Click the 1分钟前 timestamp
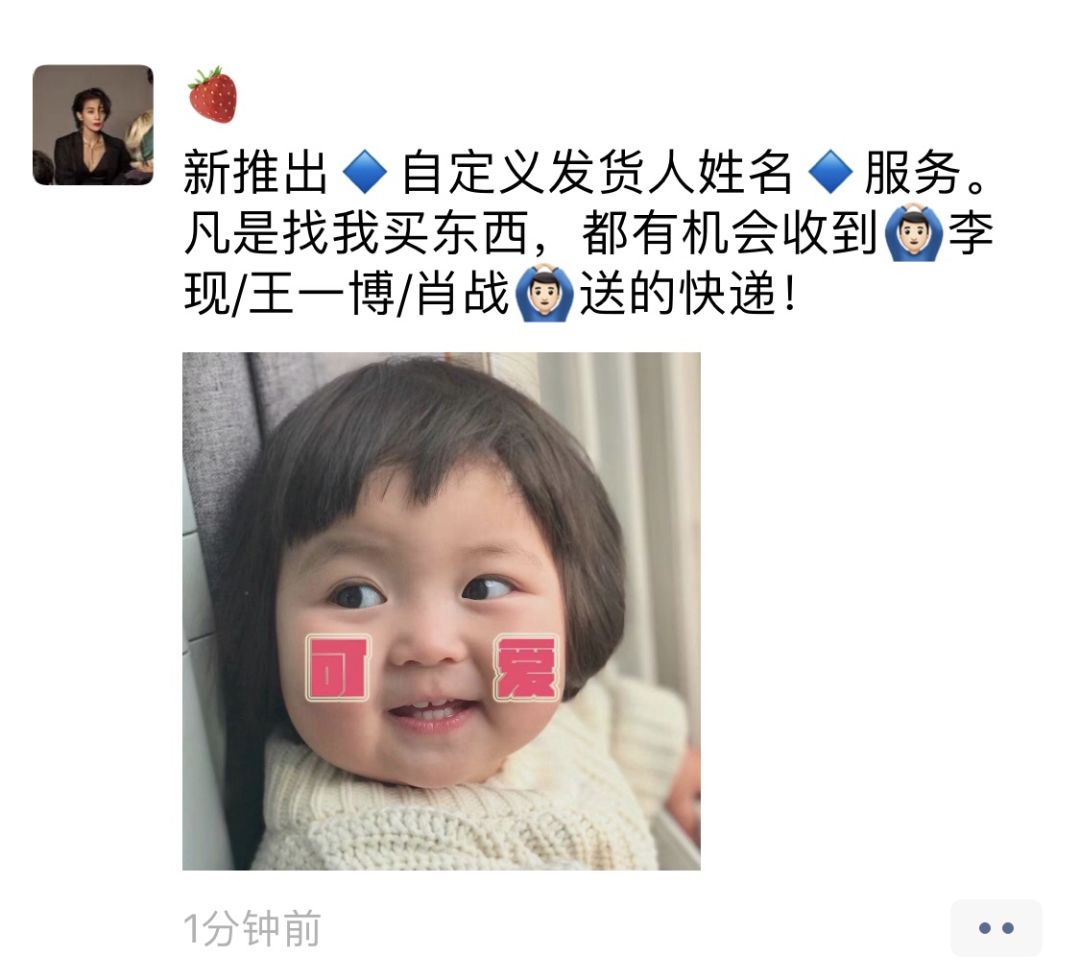 click(252, 929)
